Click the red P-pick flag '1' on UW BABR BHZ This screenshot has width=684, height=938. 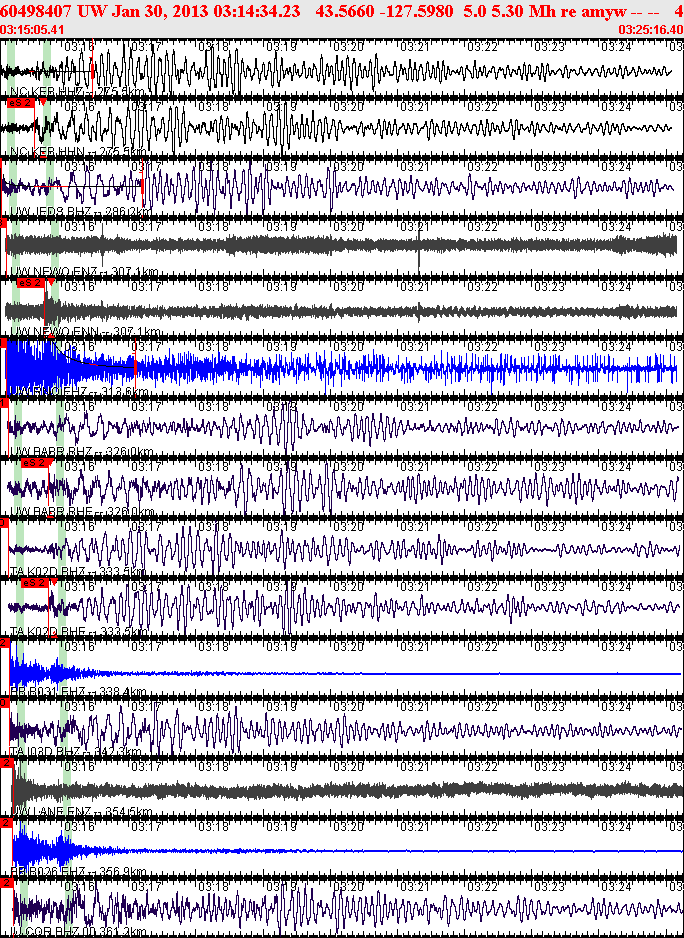[4, 403]
